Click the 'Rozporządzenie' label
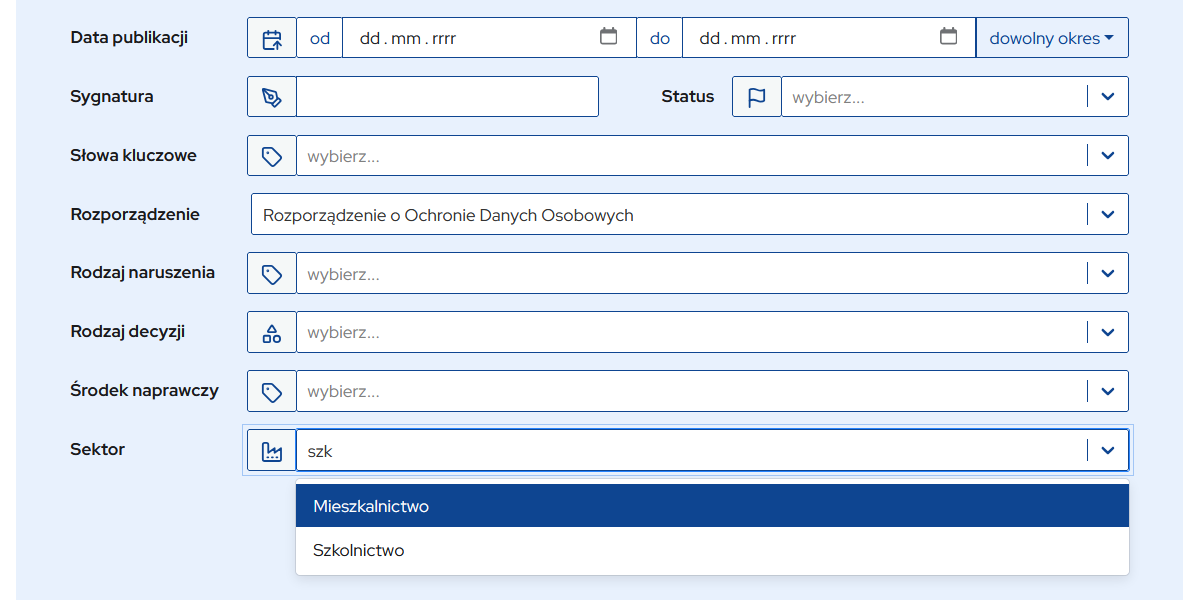Image resolution: width=1200 pixels, height=600 pixels. pos(135,215)
